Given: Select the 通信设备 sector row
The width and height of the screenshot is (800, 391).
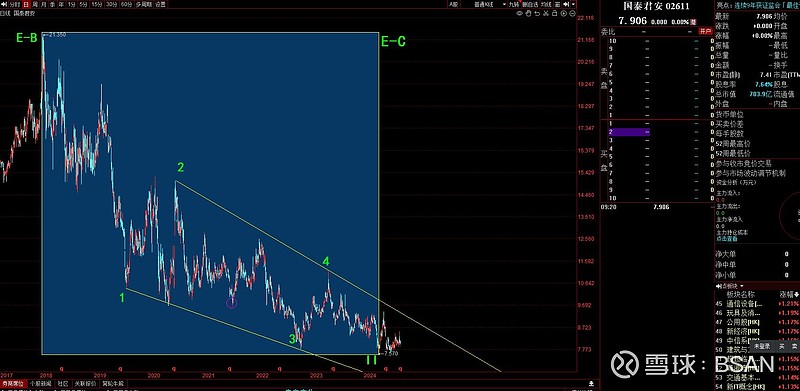Looking at the screenshot, I should [x=757, y=304].
